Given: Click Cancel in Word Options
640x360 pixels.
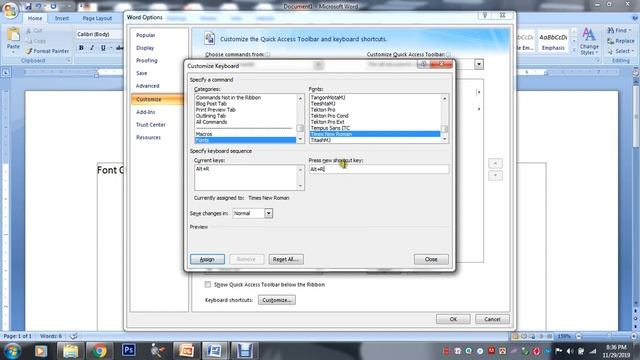Looking at the screenshot, I should pyautogui.click(x=492, y=319).
